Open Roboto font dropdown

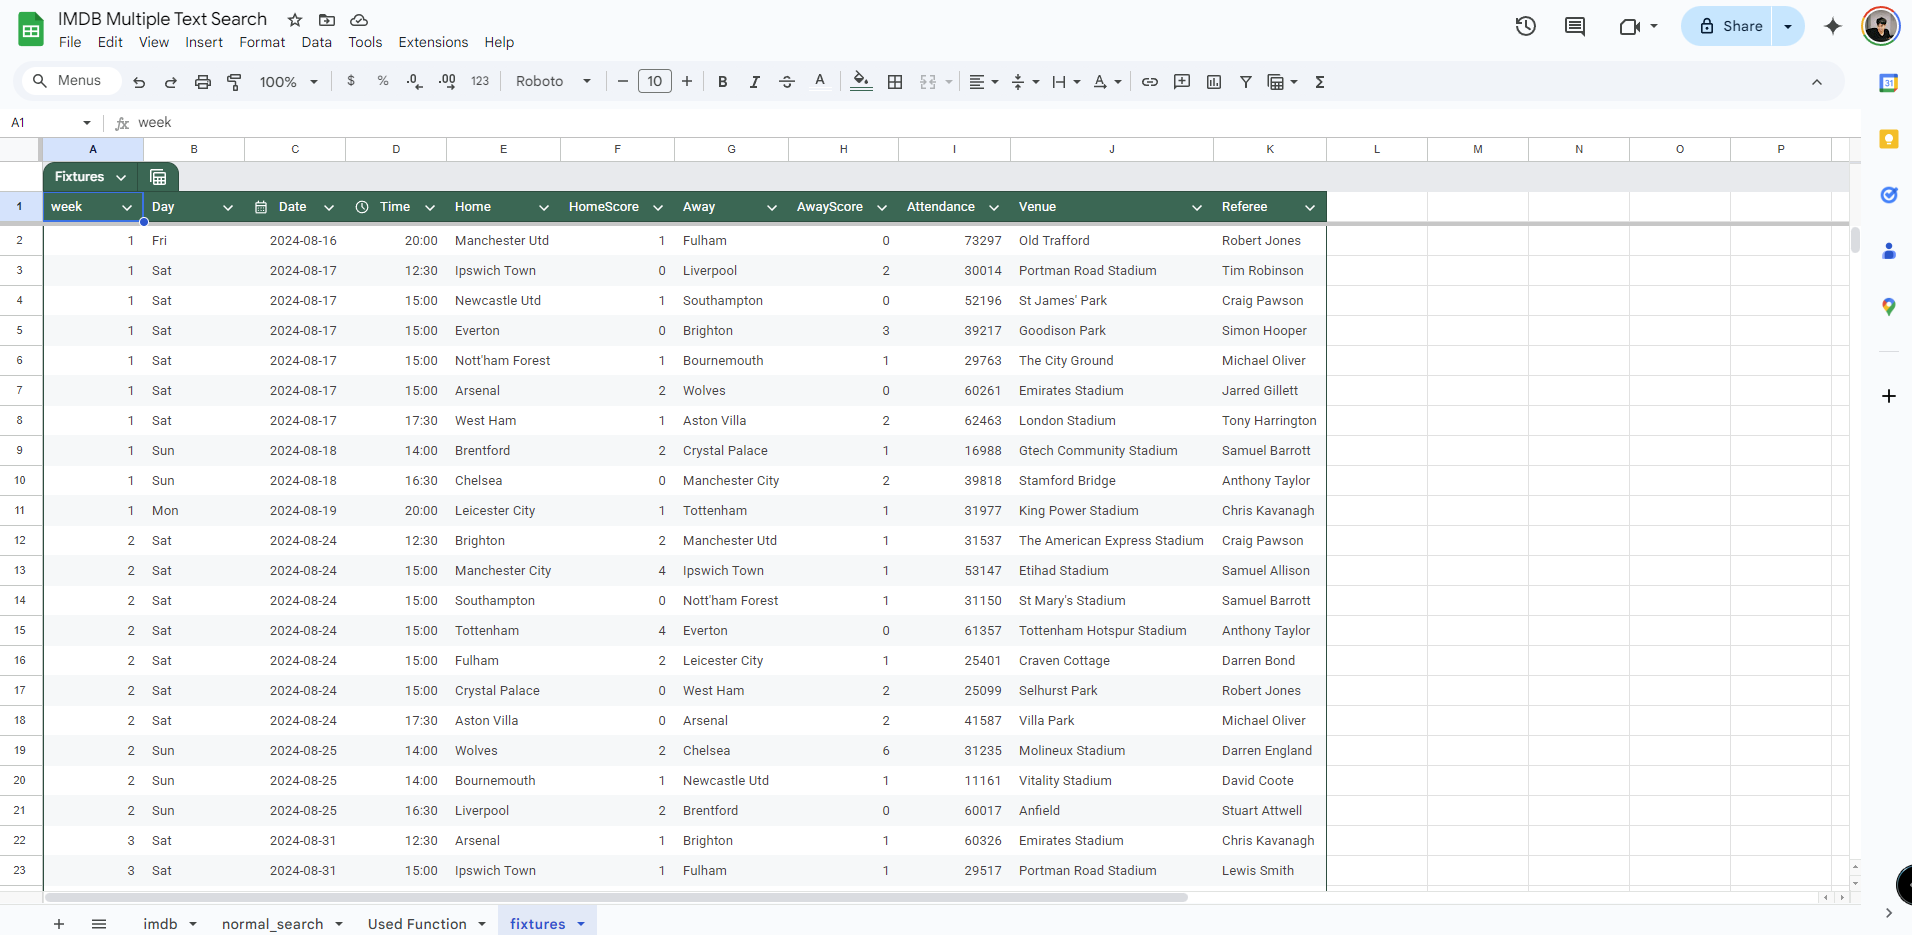[x=553, y=81]
